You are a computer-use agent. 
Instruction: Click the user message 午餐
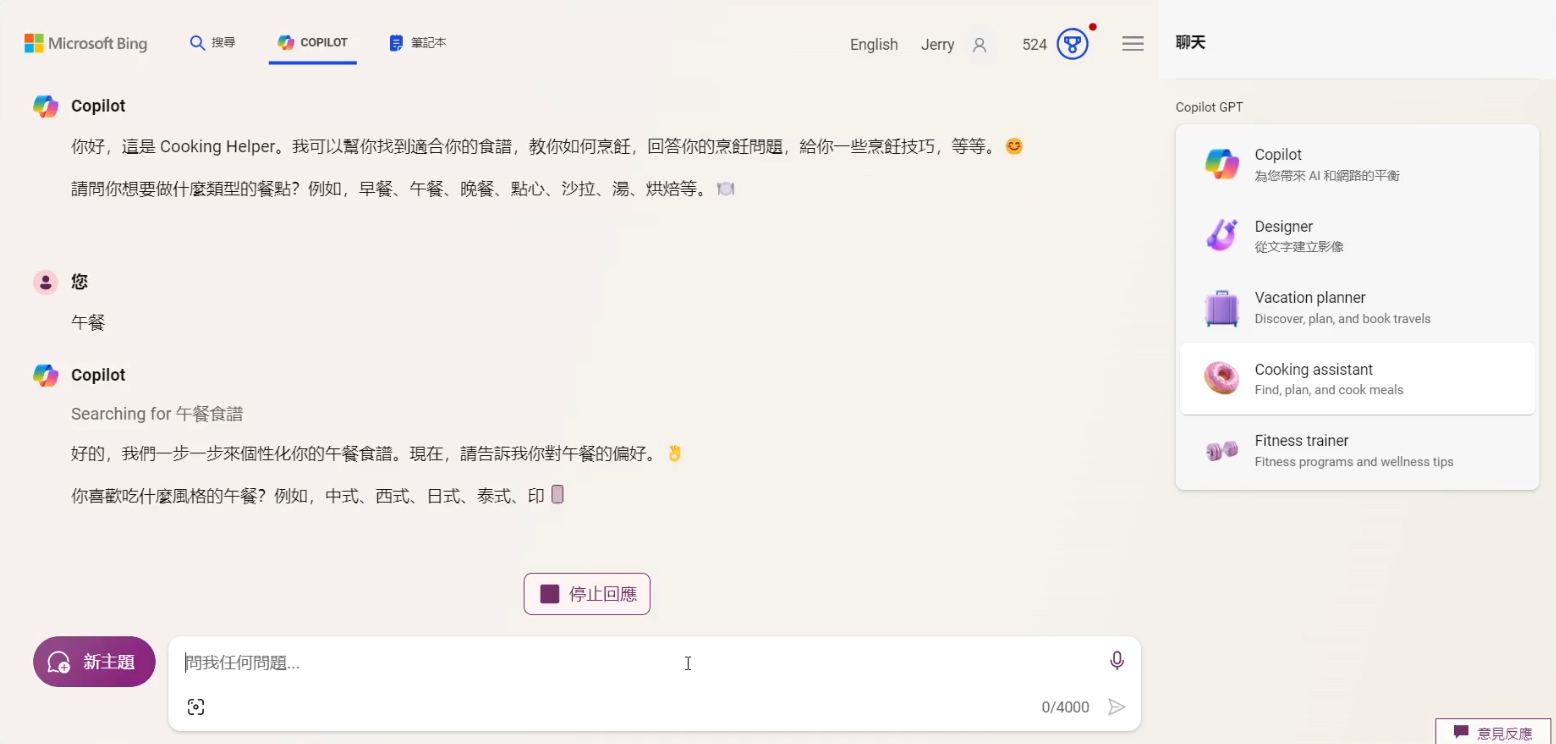click(88, 322)
